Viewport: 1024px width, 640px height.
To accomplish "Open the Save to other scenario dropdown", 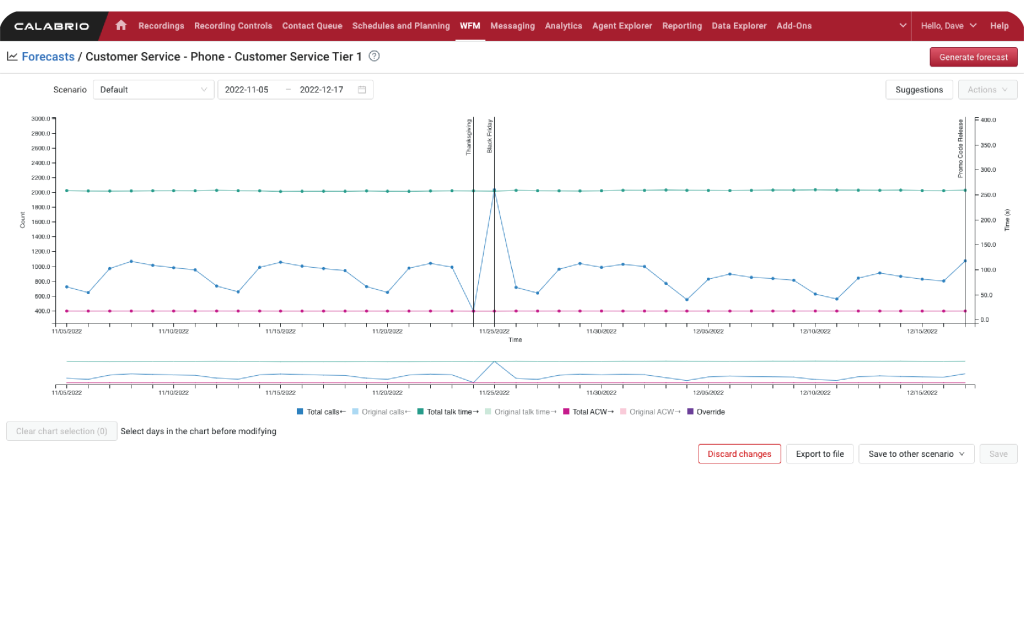I will (x=916, y=453).
